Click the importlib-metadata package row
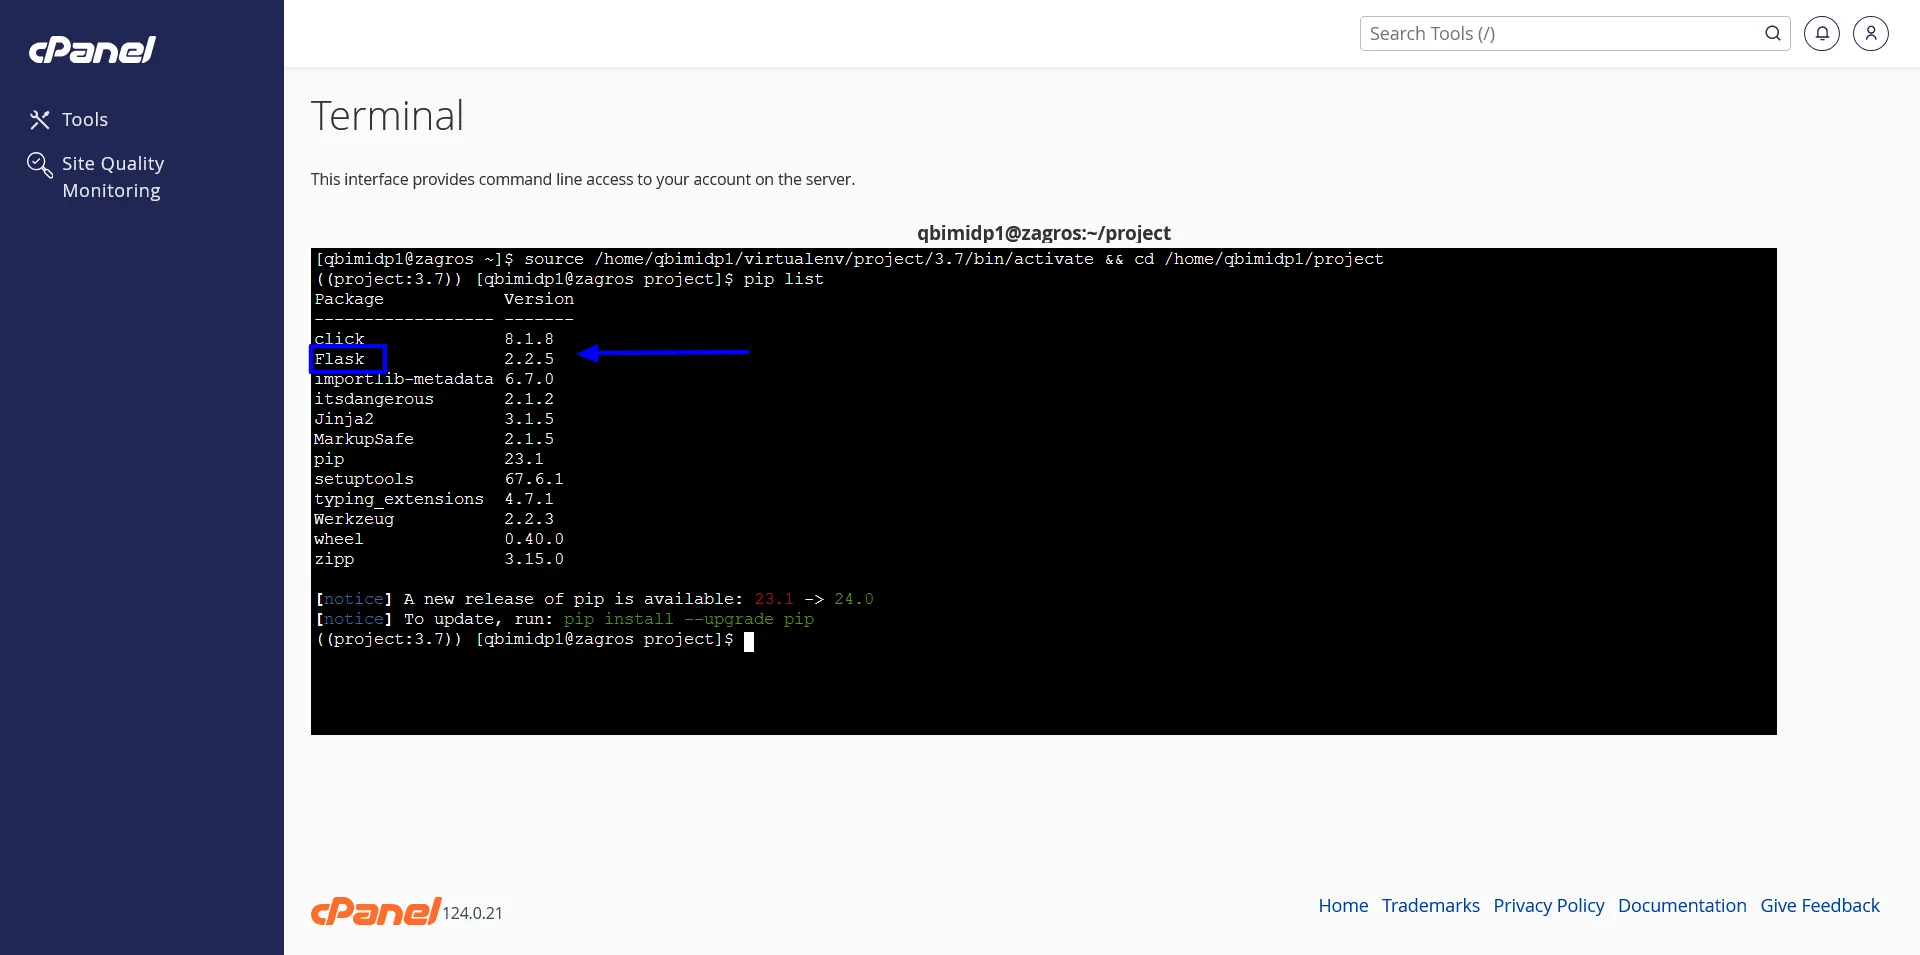The height and width of the screenshot is (955, 1920). coord(434,379)
